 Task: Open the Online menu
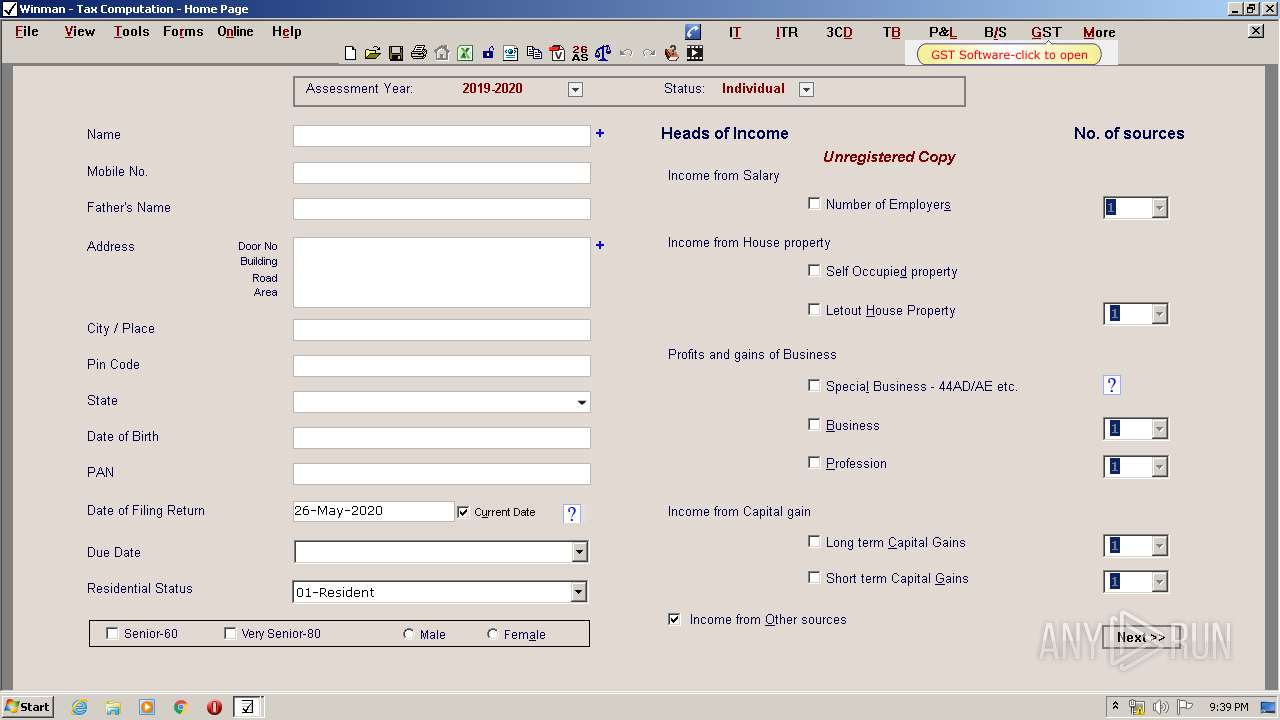coord(236,31)
